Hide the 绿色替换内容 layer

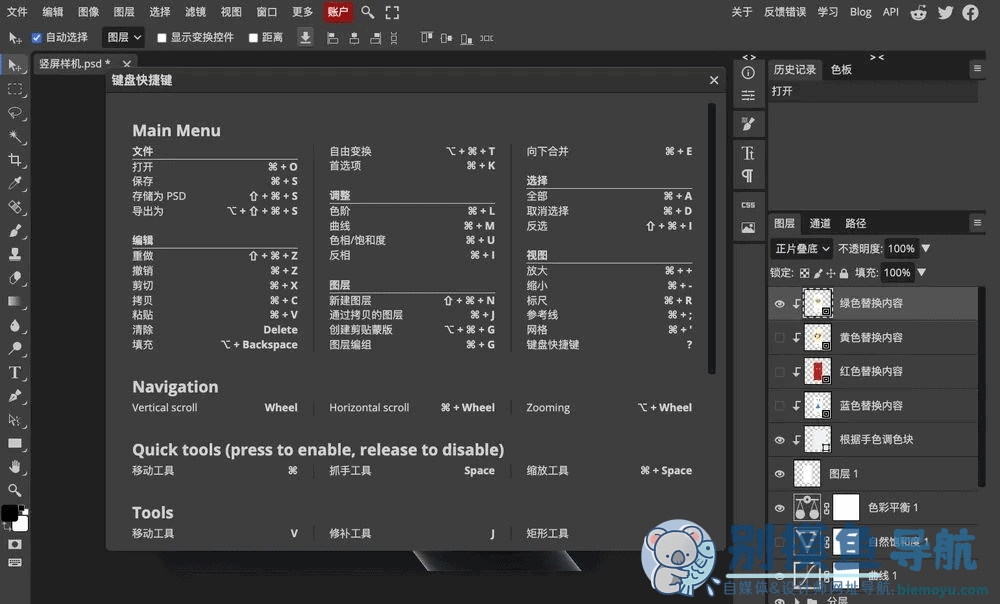click(x=779, y=304)
